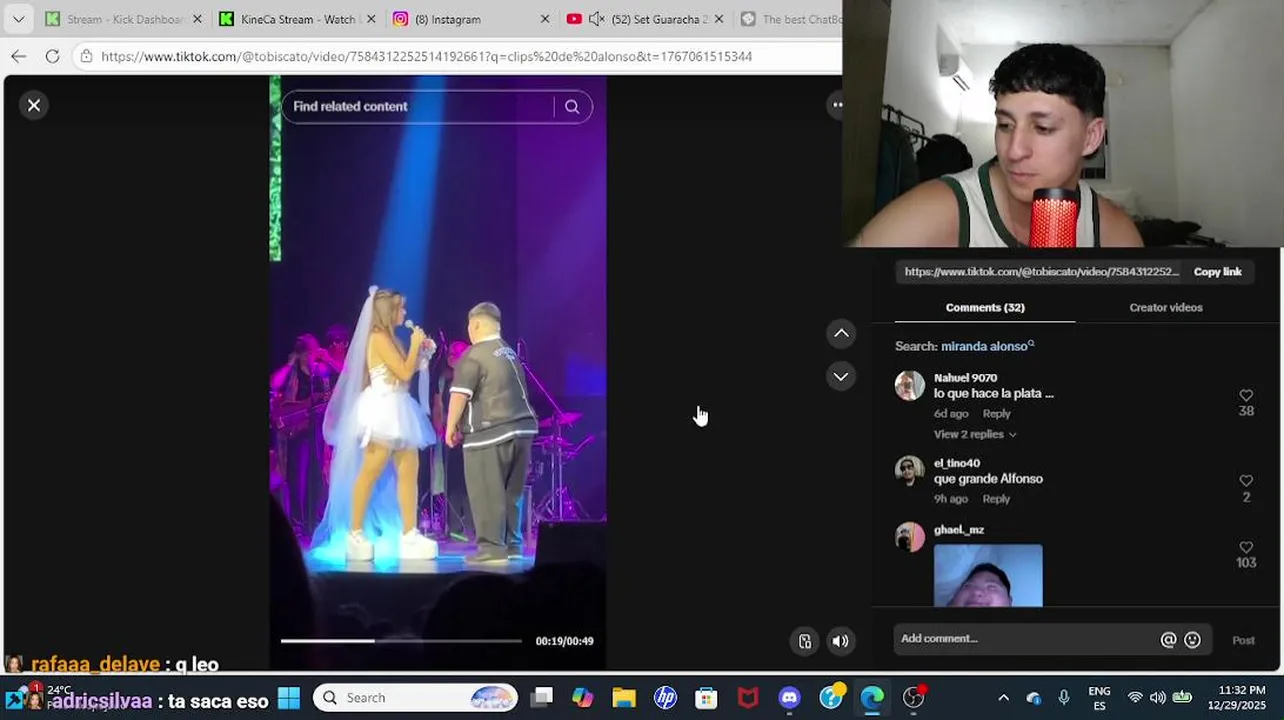Open the OneDrive cloud tray icon
Viewport: 1284px width, 720px height.
1033,698
